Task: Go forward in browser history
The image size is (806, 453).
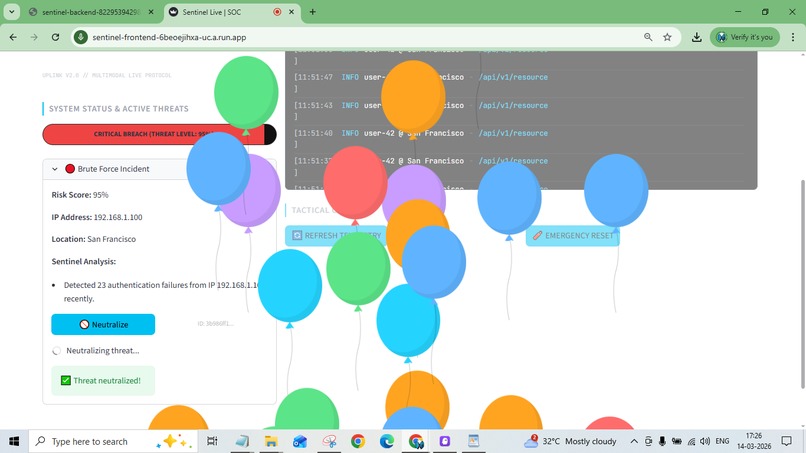Action: coord(34,37)
